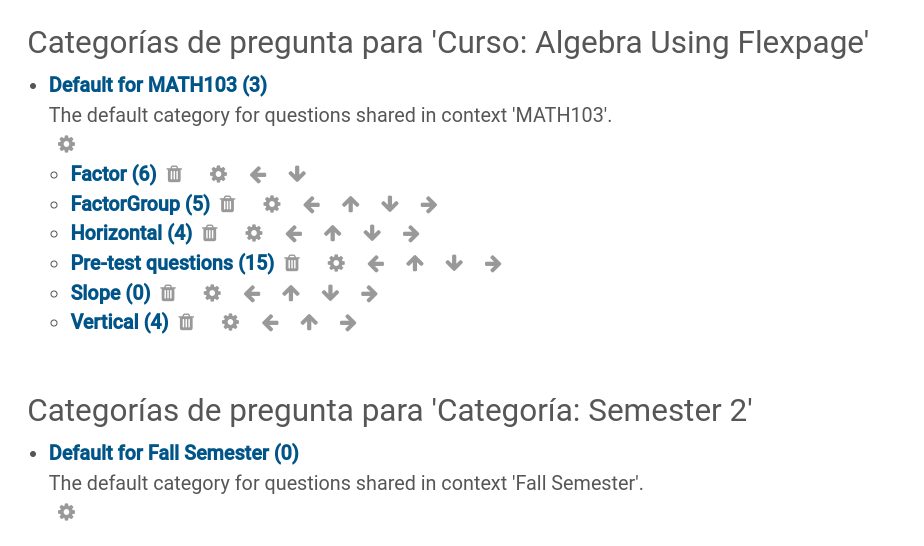This screenshot has width=924, height=546.
Task: Open the Default for MATH103 category link
Action: coord(158,85)
